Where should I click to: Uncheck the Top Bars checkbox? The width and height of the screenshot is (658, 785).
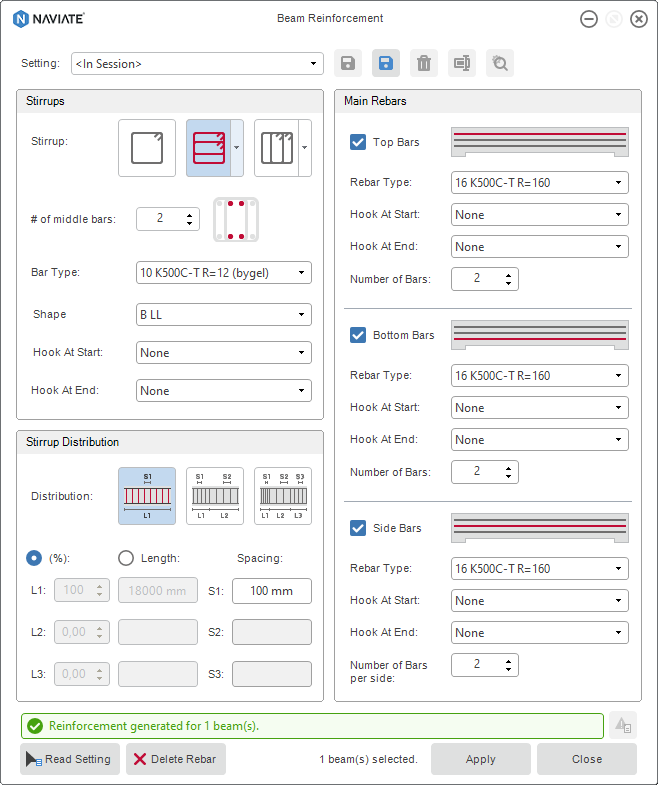point(358,142)
